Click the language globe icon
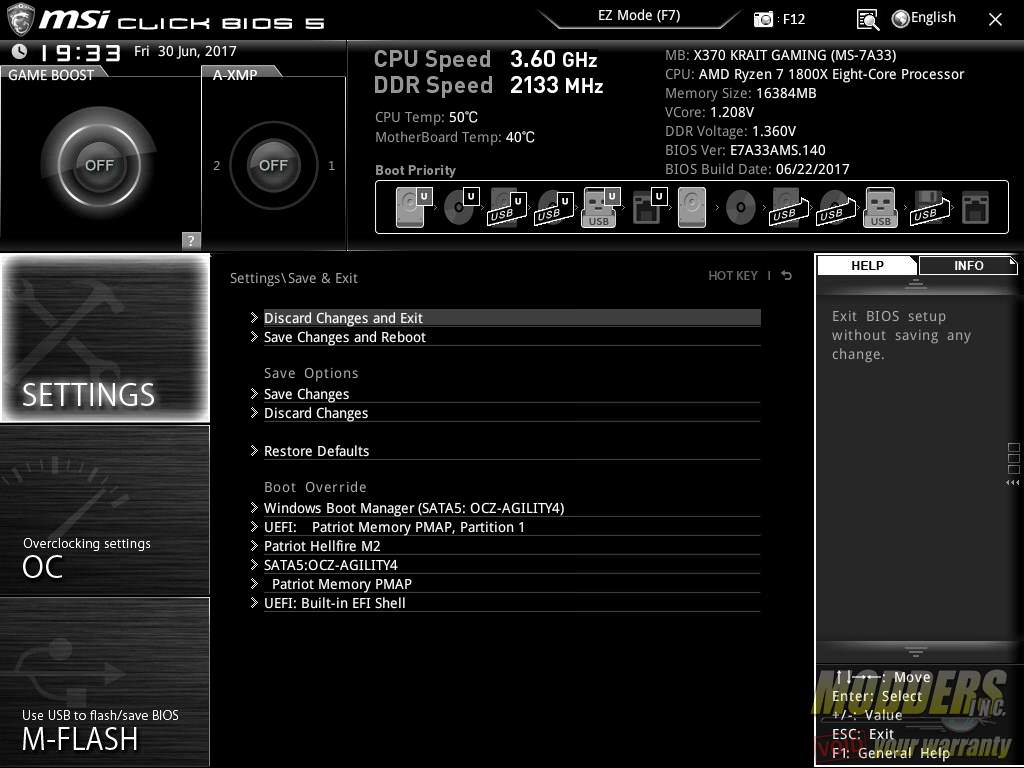The image size is (1024, 768). click(x=901, y=19)
